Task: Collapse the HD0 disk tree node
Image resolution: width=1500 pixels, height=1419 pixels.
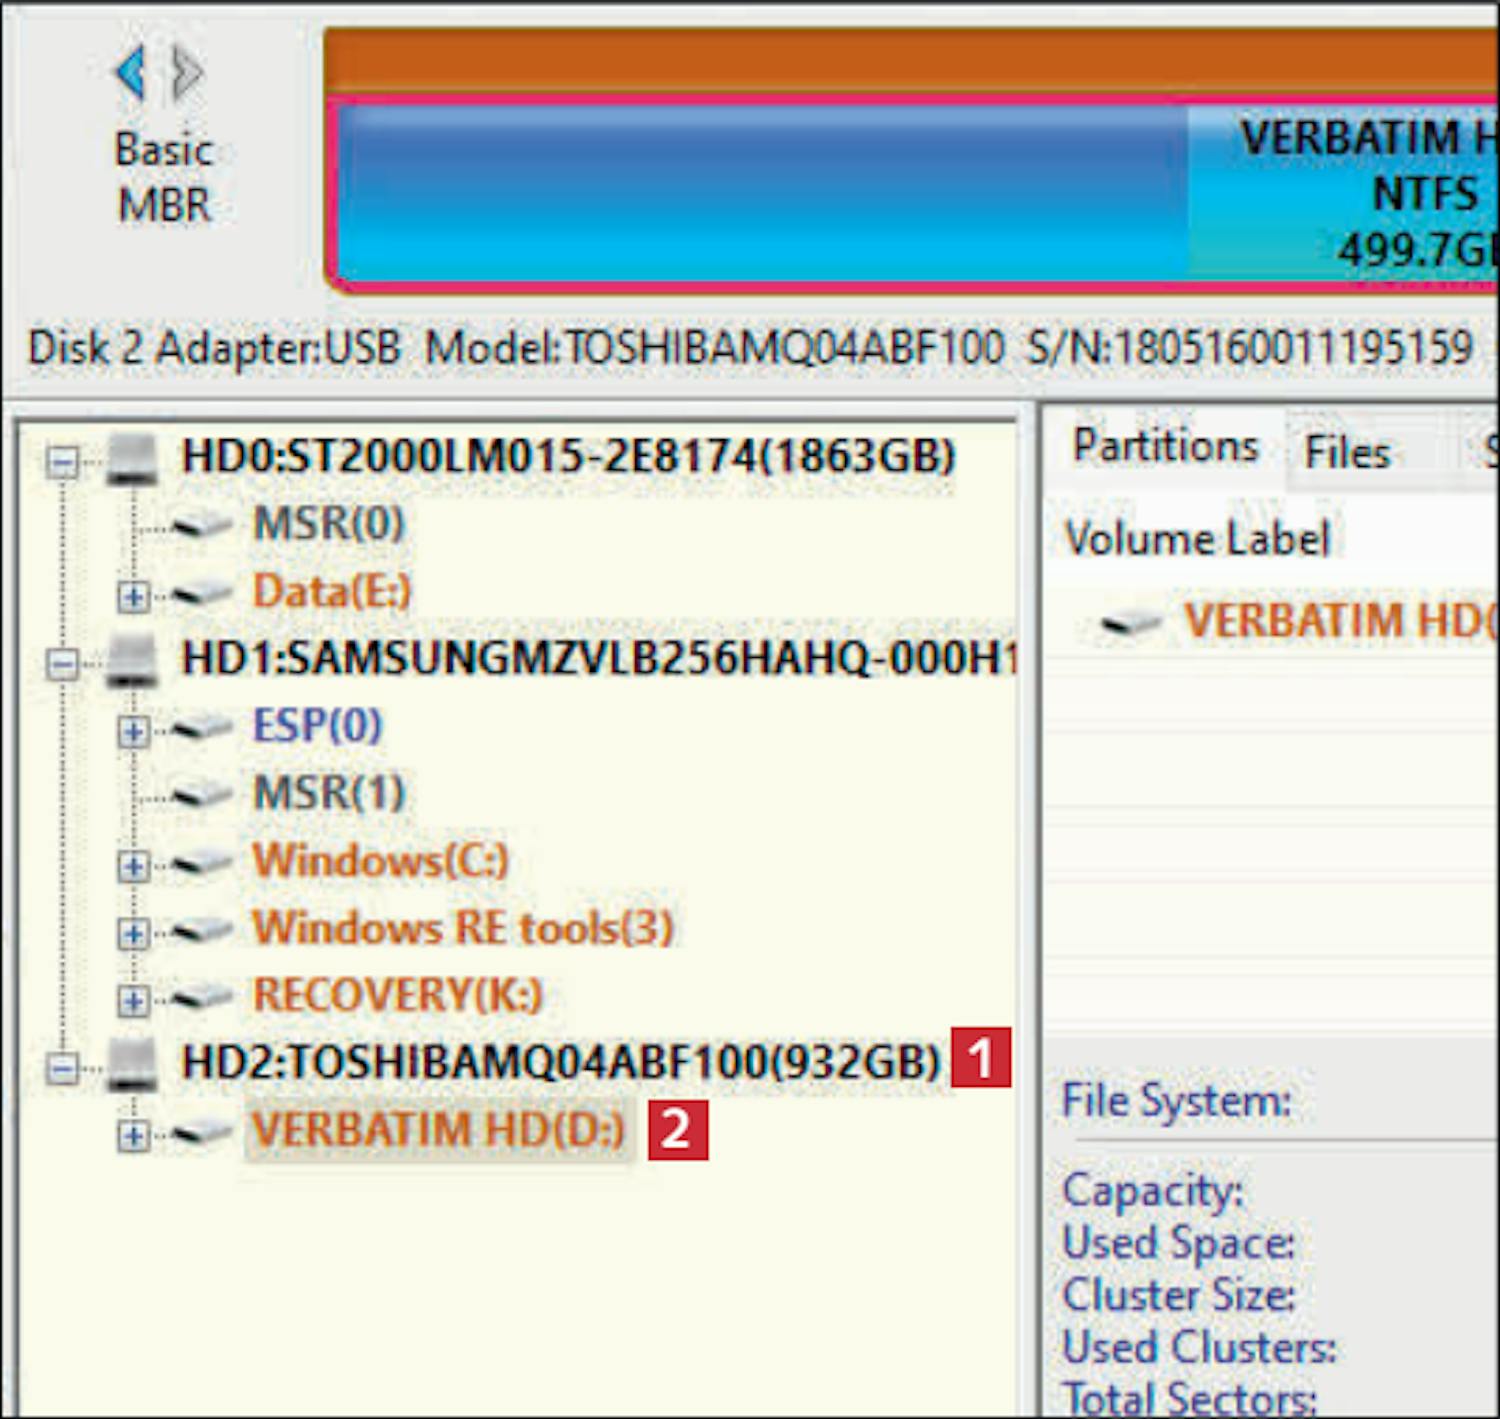Action: coord(62,461)
